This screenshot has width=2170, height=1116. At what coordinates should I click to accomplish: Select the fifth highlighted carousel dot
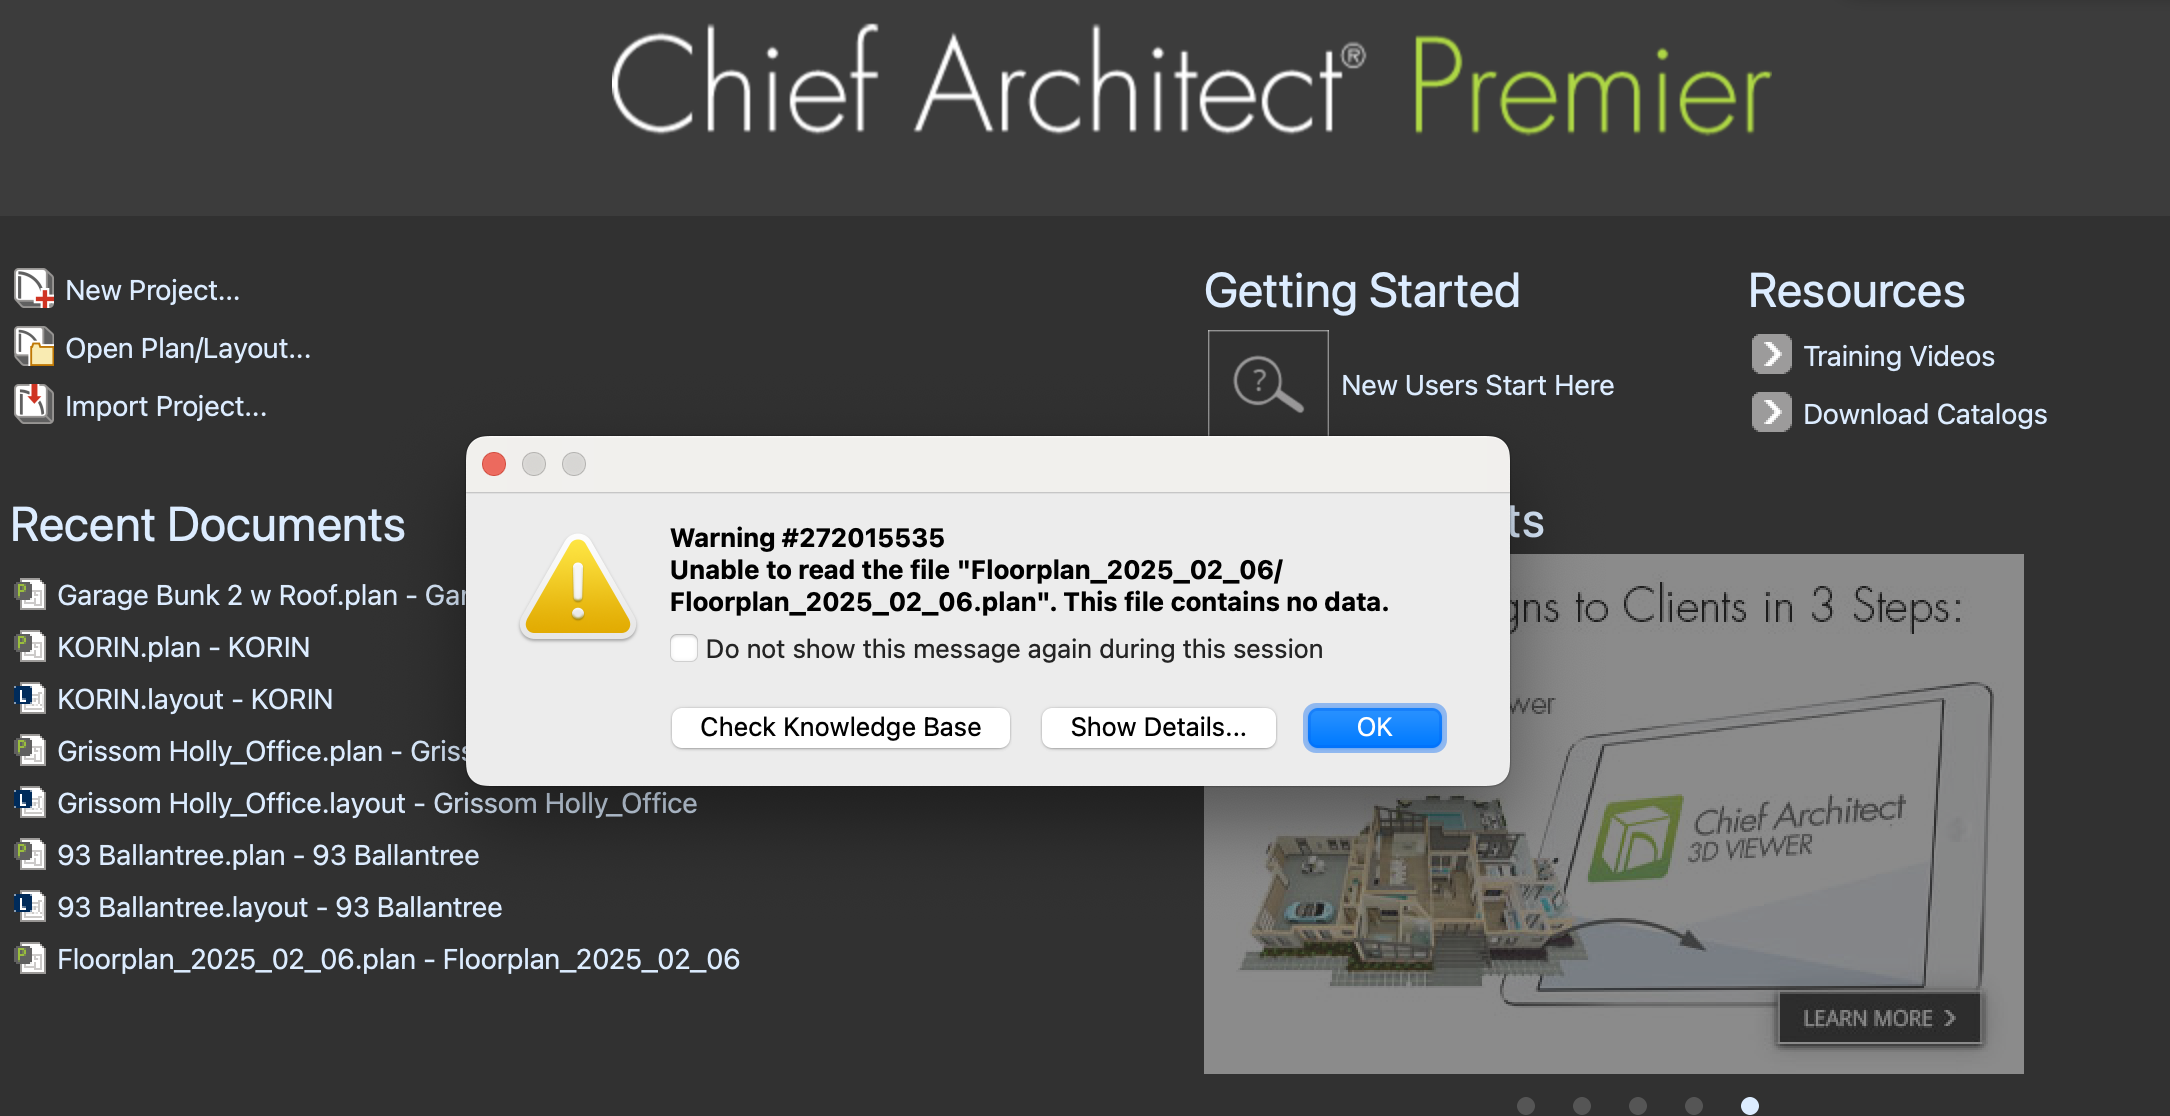point(1750,1105)
